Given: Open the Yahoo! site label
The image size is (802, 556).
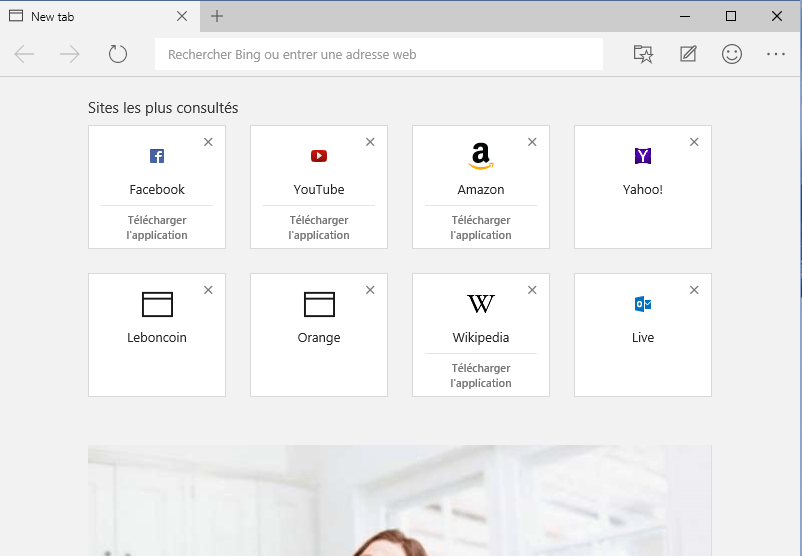Looking at the screenshot, I should 642,189.
